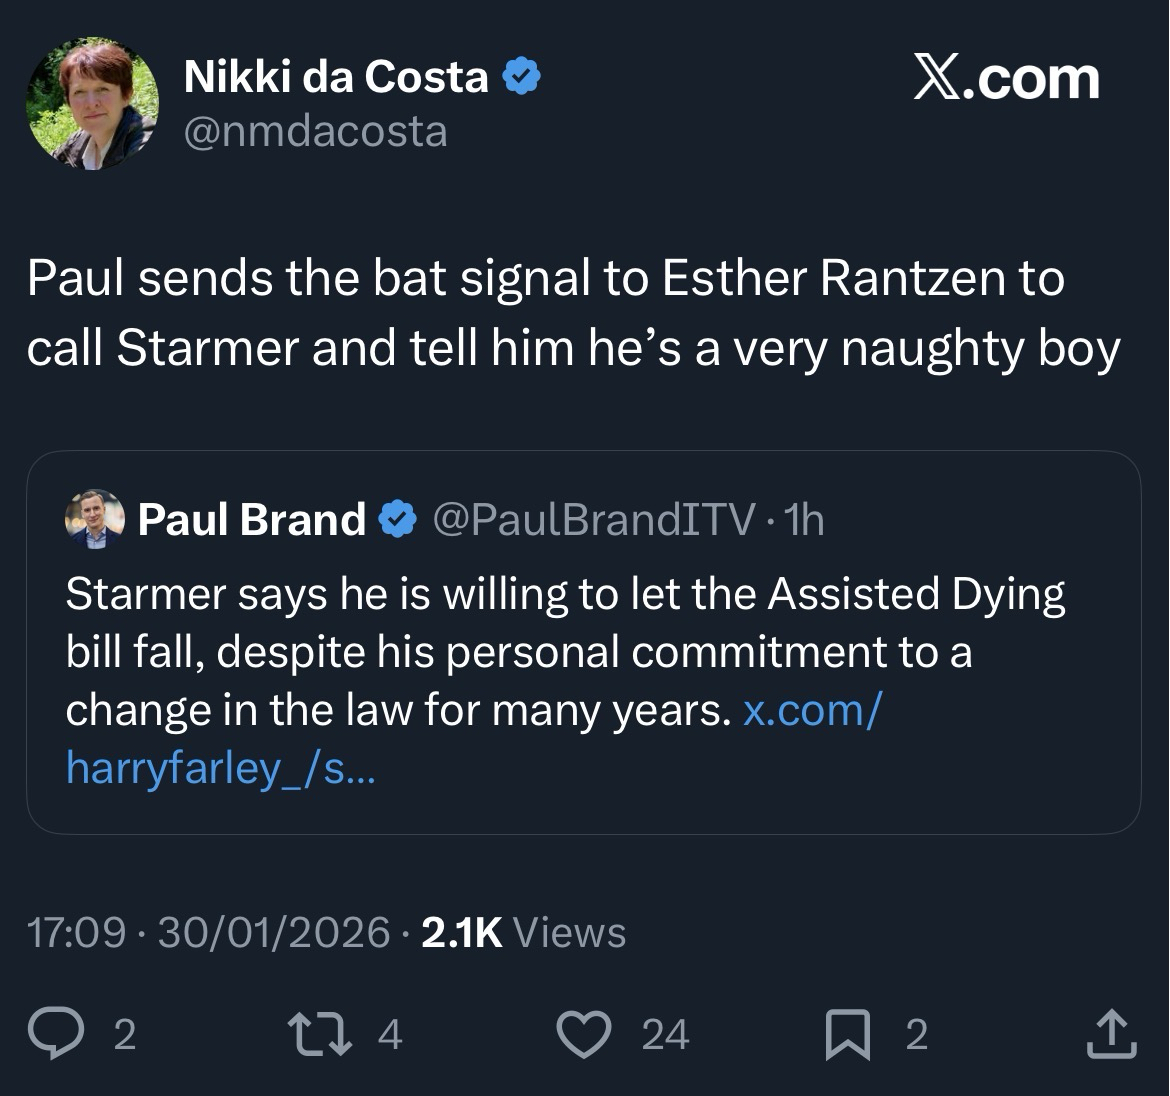
Task: Click the X.com logo
Action: point(1006,80)
